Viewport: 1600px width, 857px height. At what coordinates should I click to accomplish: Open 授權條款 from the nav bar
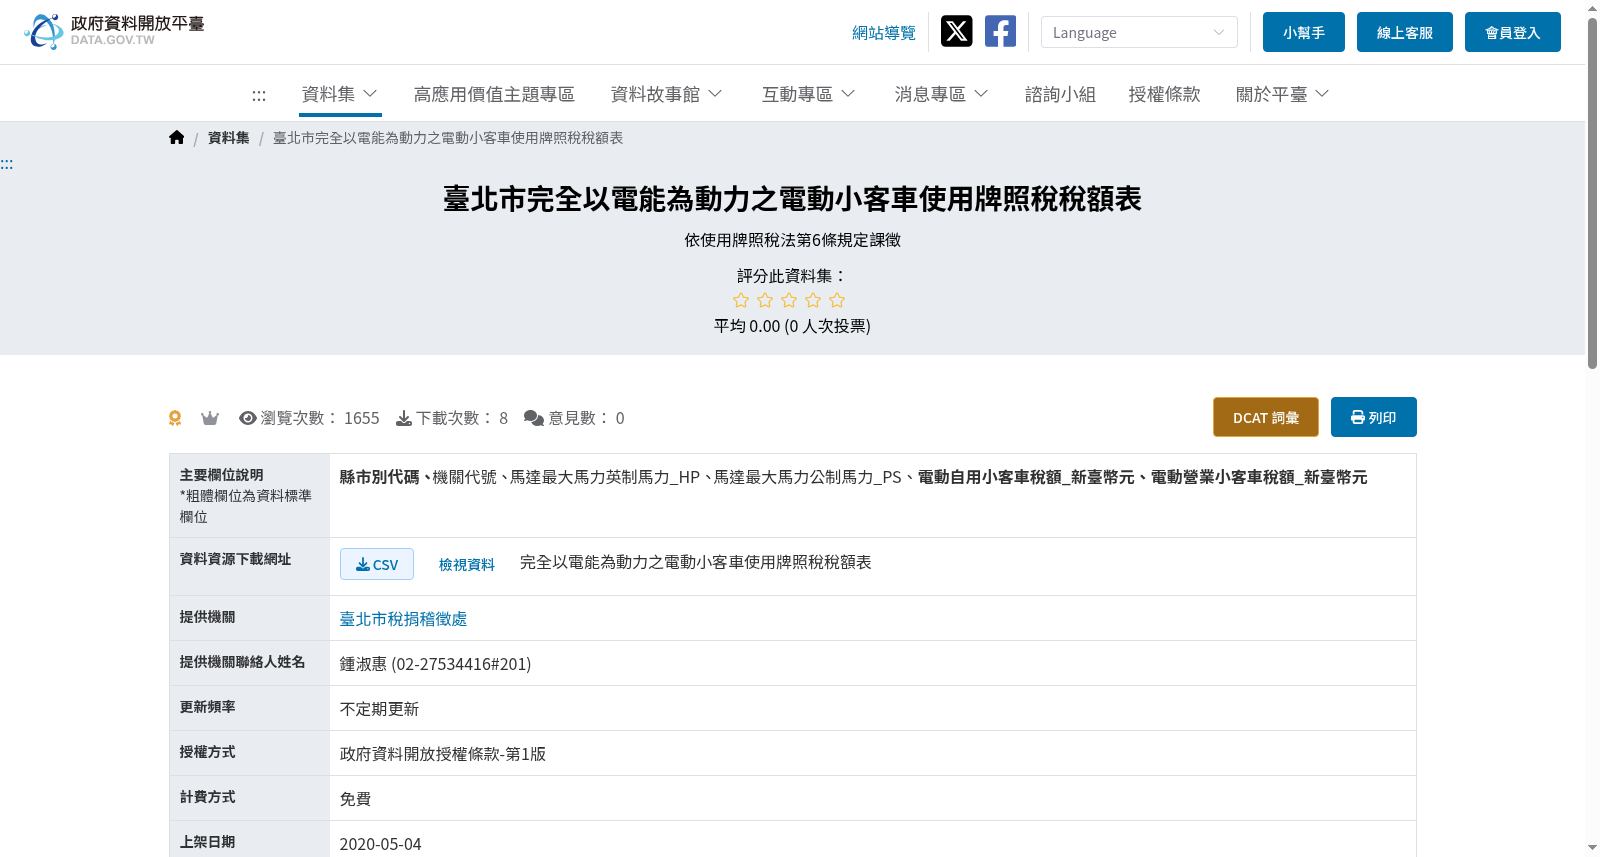1164,94
